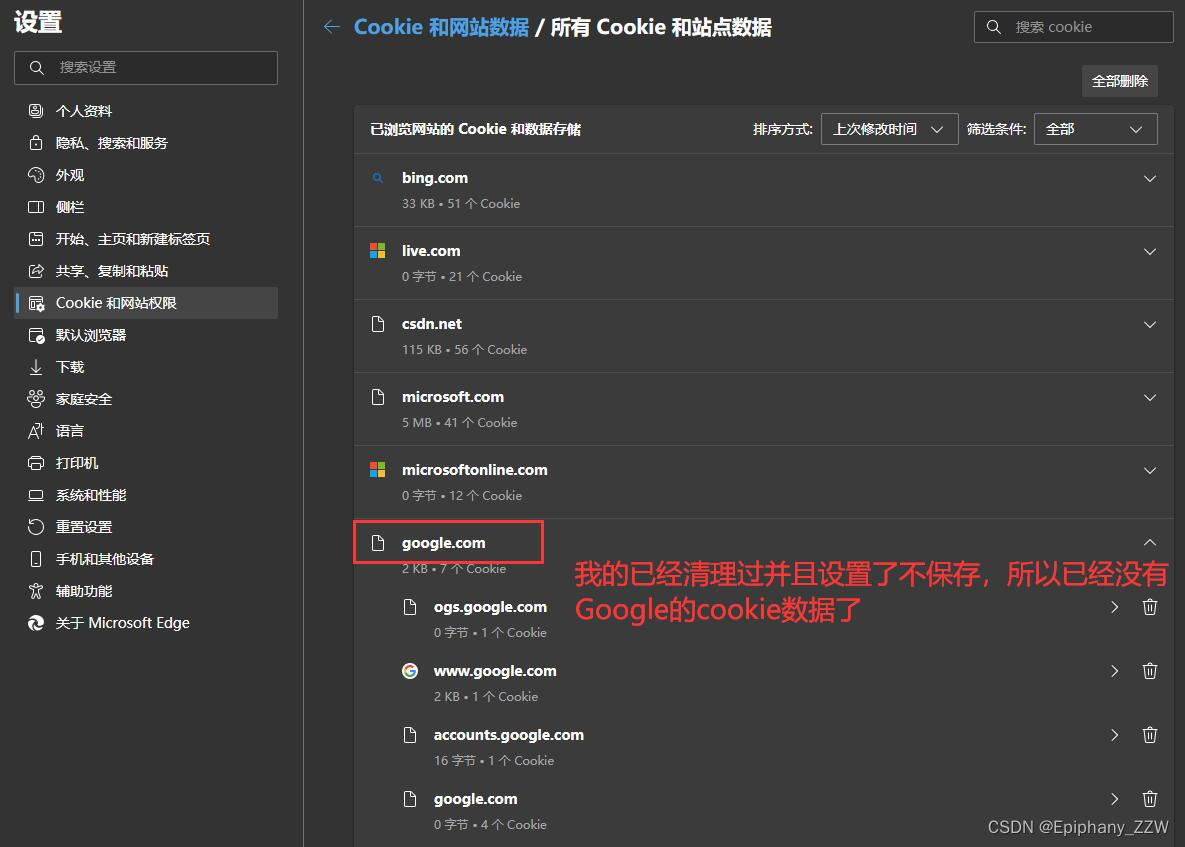Image resolution: width=1185 pixels, height=847 pixels.
Task: Focus the 搜索设置 input field
Action: pyautogui.click(x=146, y=68)
